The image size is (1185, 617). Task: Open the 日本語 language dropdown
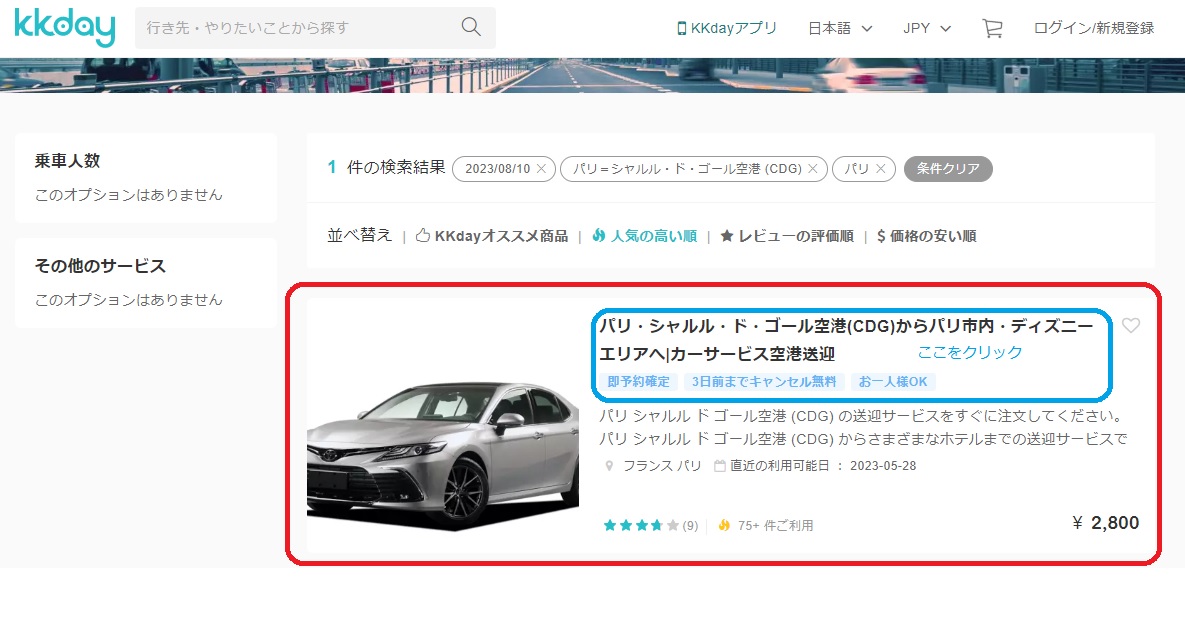click(839, 28)
